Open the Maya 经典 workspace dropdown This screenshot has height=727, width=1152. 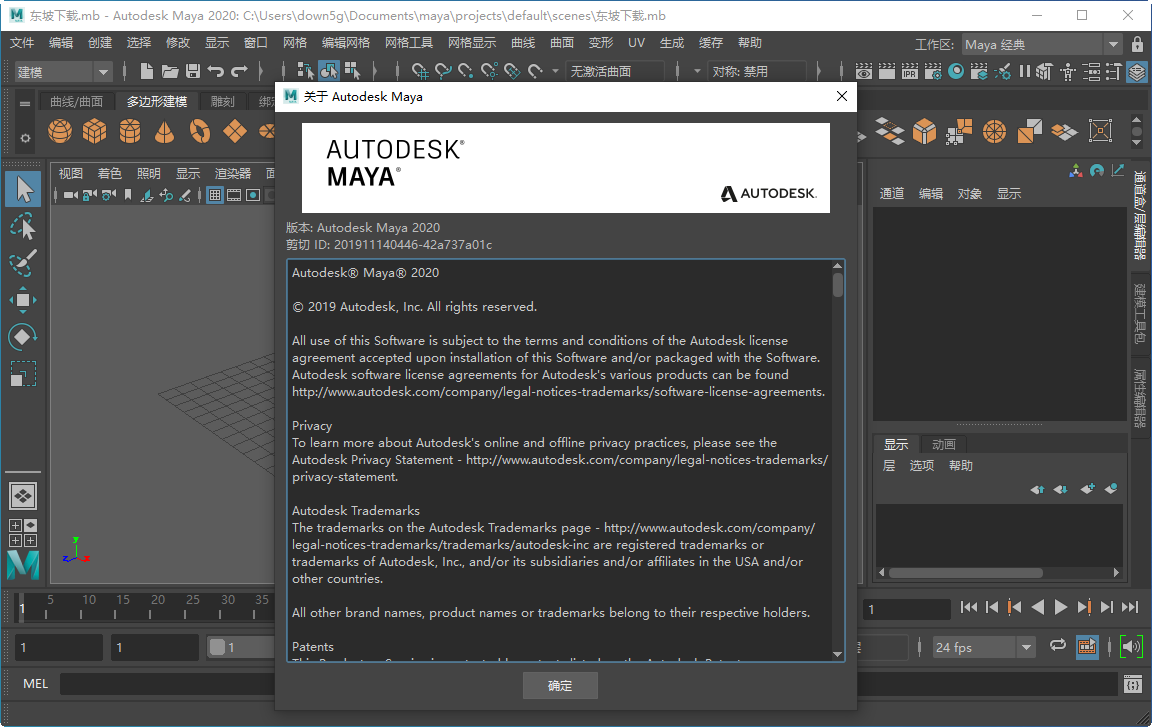tap(1040, 44)
